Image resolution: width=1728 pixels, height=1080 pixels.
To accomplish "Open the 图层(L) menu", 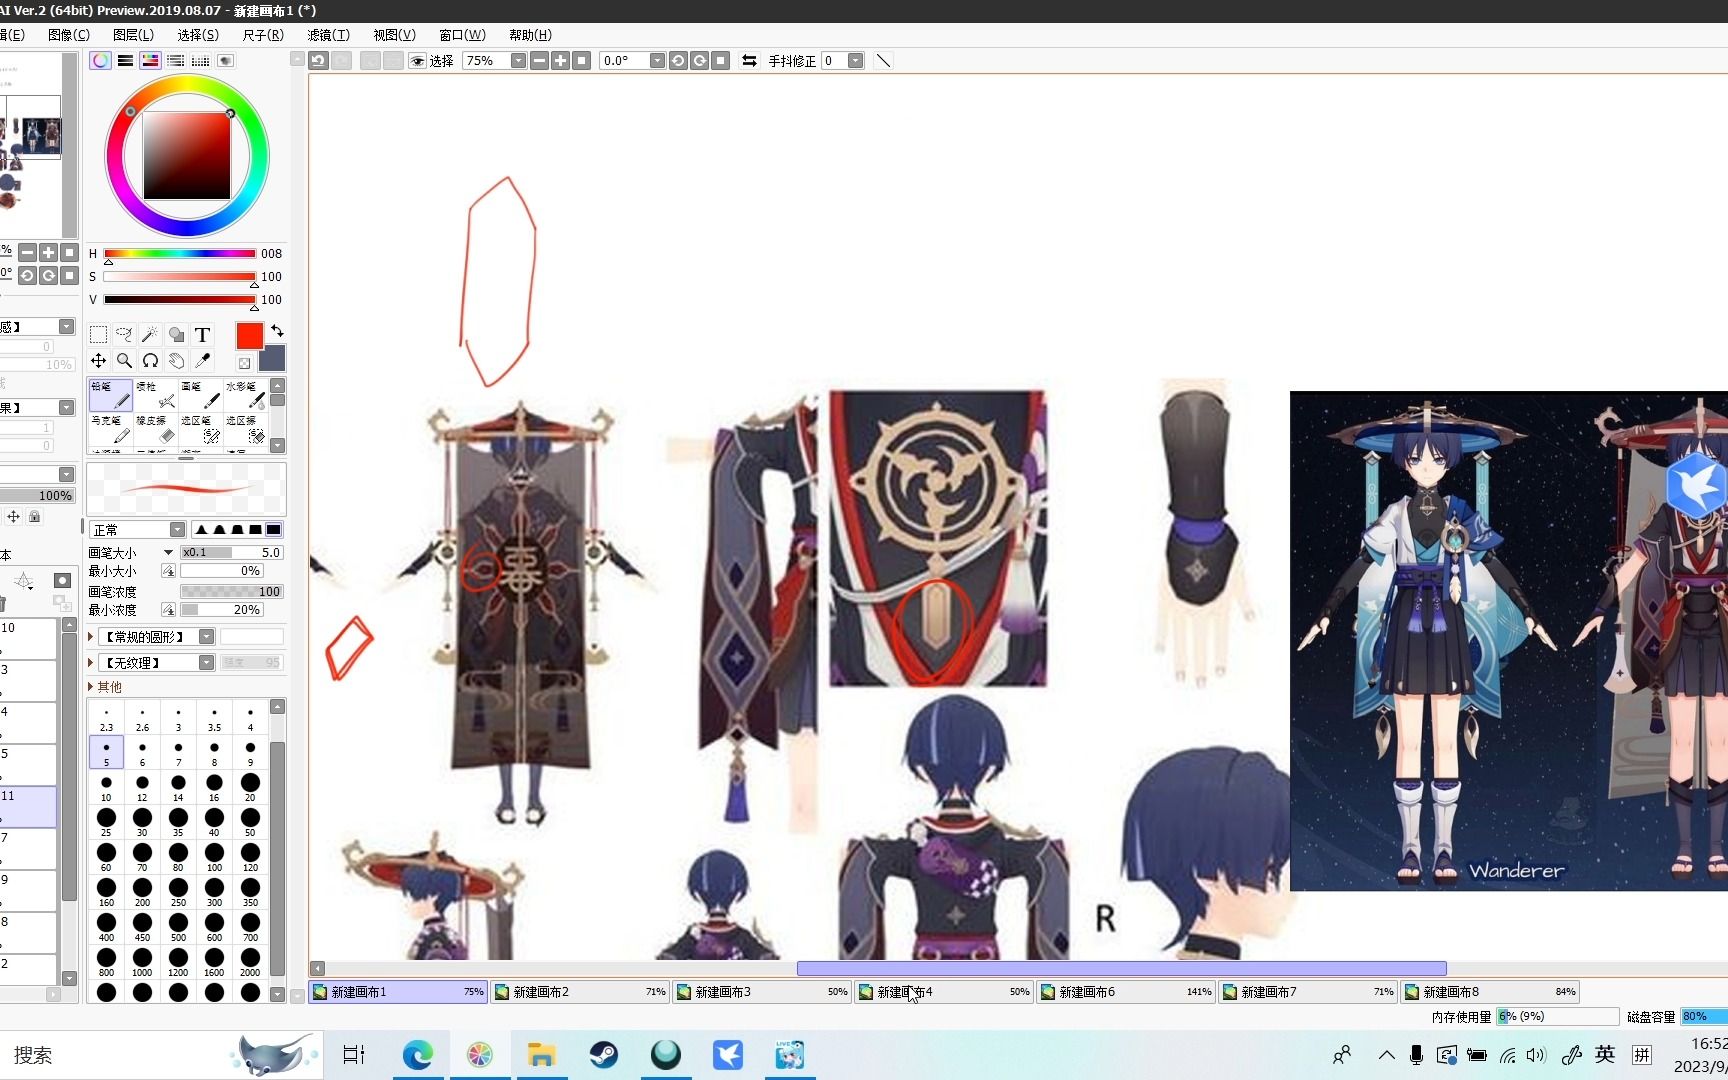I will pos(133,34).
